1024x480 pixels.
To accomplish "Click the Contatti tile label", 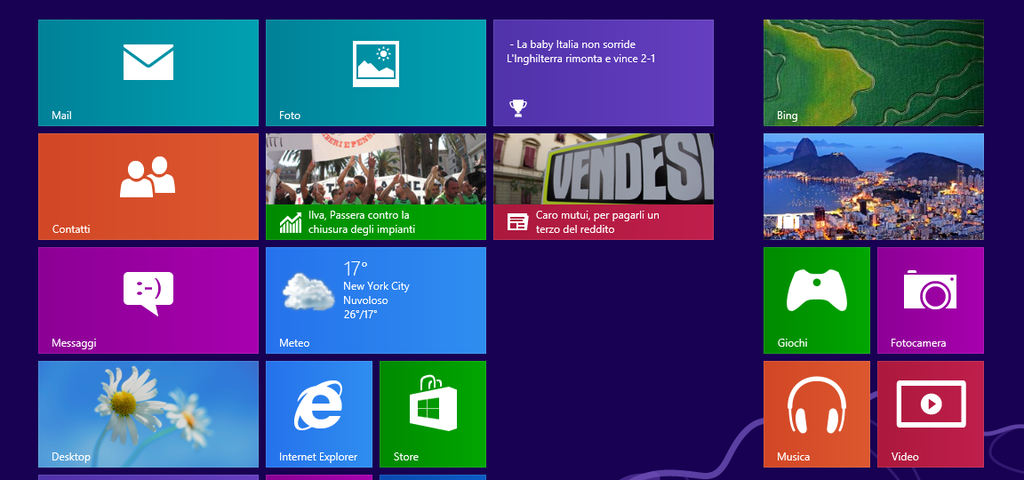I will coord(71,229).
